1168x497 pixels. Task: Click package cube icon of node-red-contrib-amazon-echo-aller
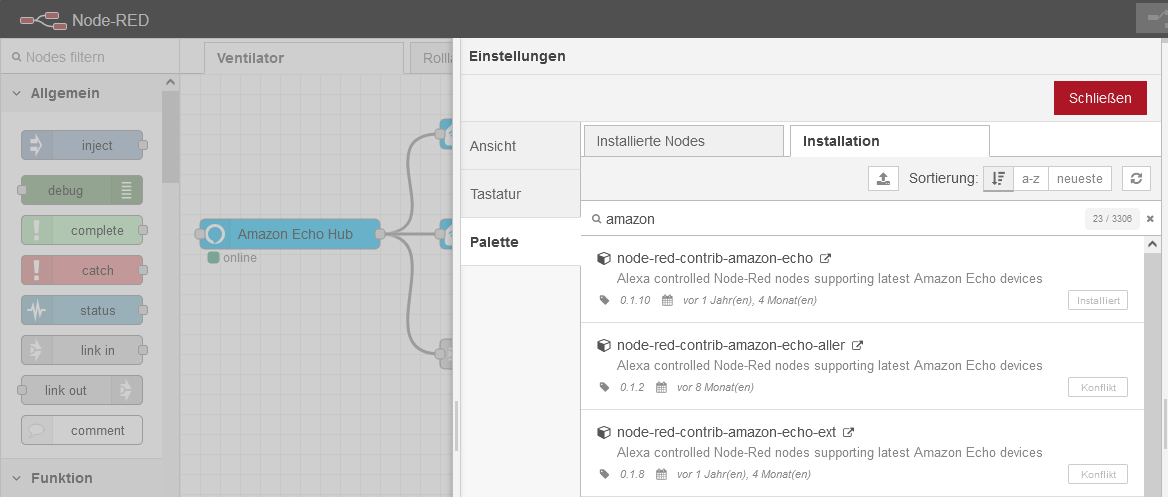point(604,346)
